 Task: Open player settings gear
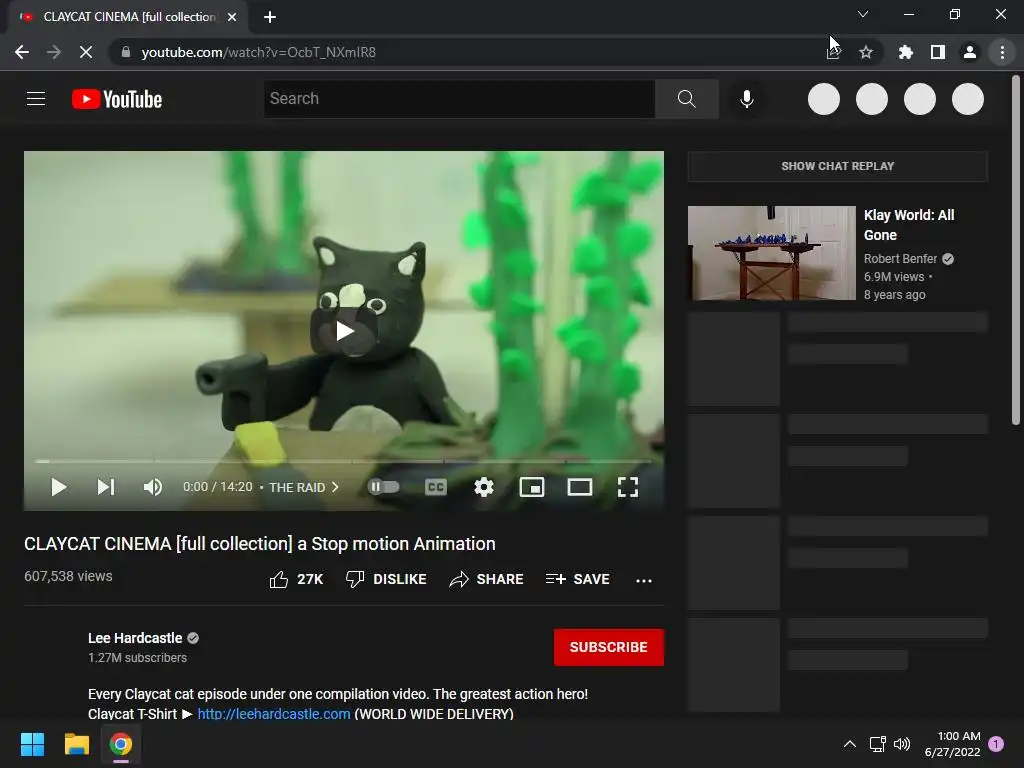pyautogui.click(x=484, y=487)
